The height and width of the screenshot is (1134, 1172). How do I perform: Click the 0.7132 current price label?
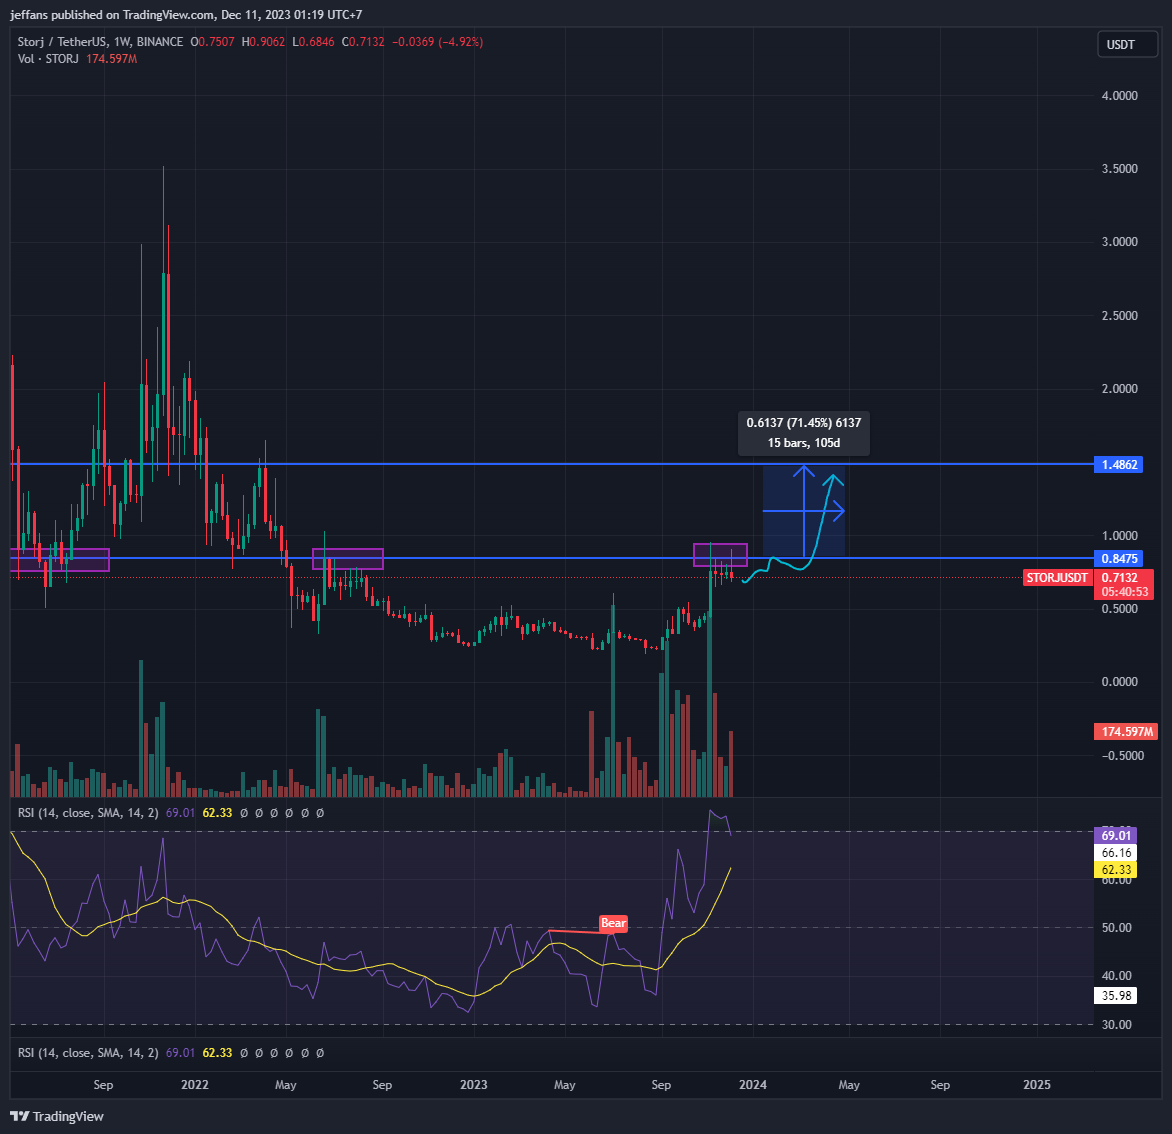pos(1120,578)
